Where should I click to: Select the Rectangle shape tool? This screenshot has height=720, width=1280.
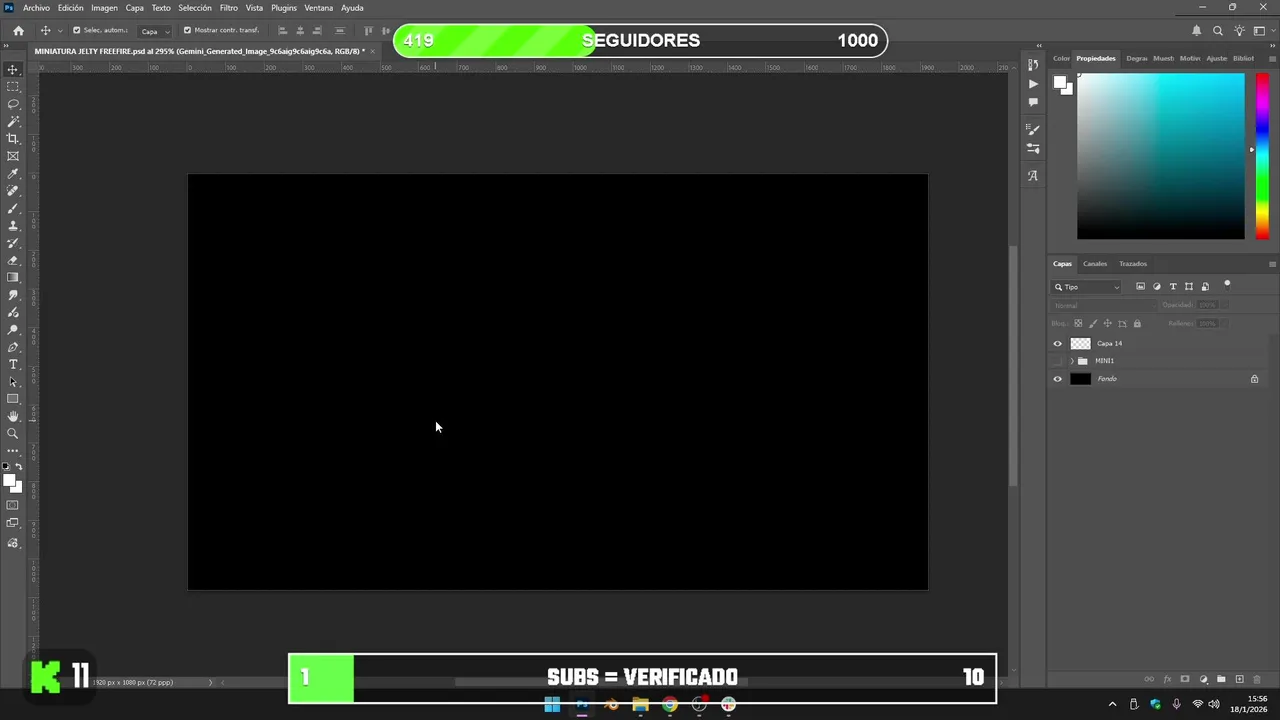coord(13,399)
